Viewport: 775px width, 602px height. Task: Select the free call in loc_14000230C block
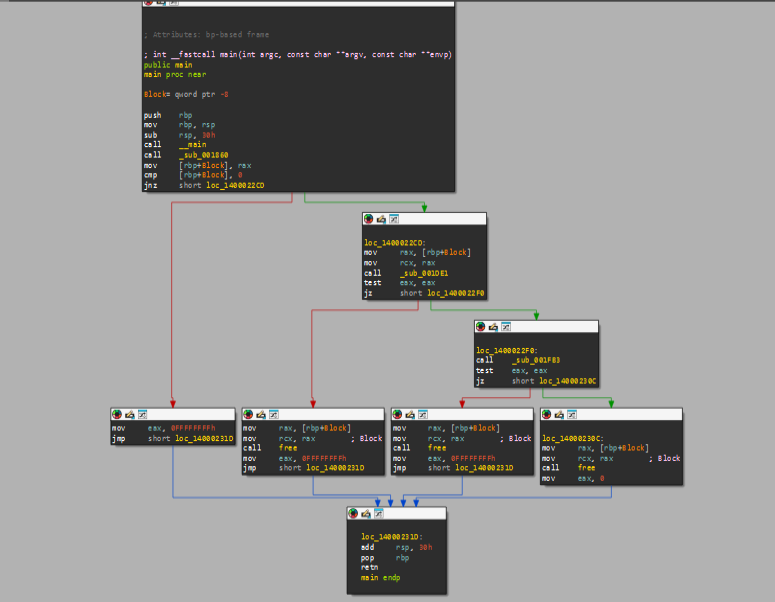(x=585, y=468)
